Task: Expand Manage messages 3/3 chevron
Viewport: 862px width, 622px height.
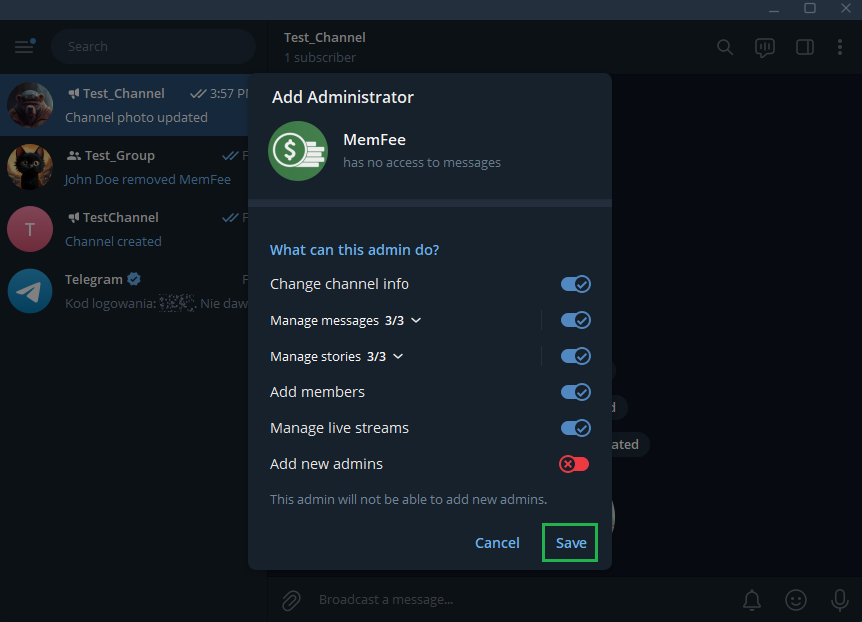Action: coord(416,320)
